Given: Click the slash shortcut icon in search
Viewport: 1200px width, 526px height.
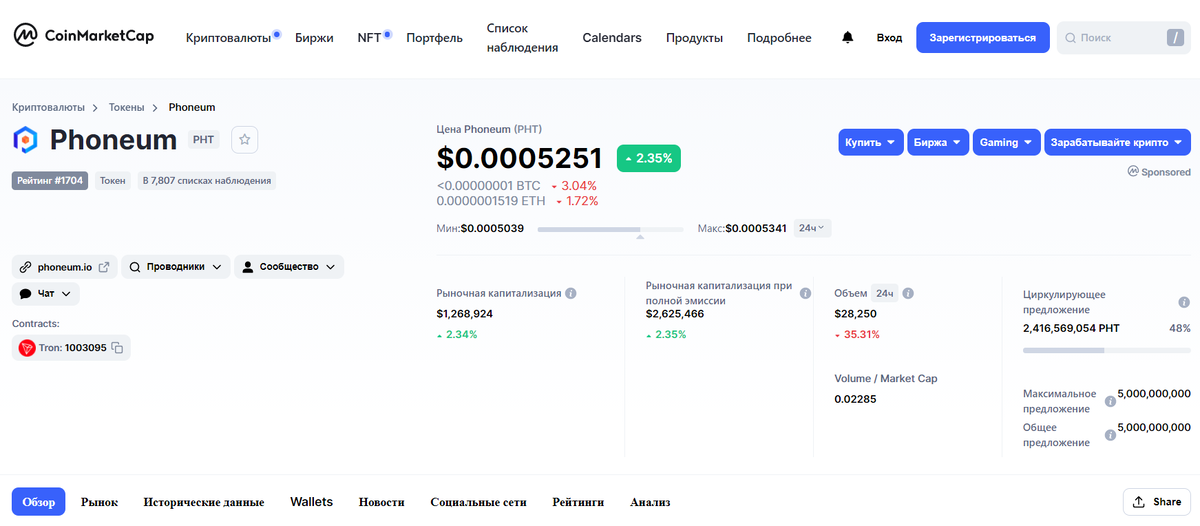Looking at the screenshot, I should [x=1175, y=38].
